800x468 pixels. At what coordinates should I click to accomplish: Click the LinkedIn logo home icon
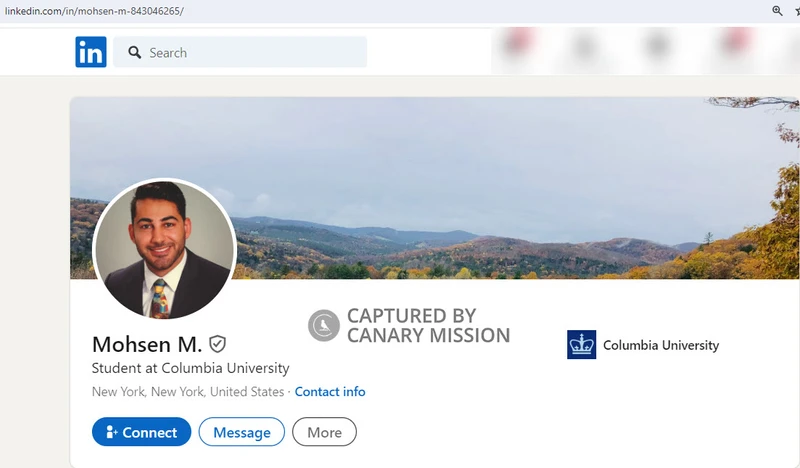tap(91, 52)
